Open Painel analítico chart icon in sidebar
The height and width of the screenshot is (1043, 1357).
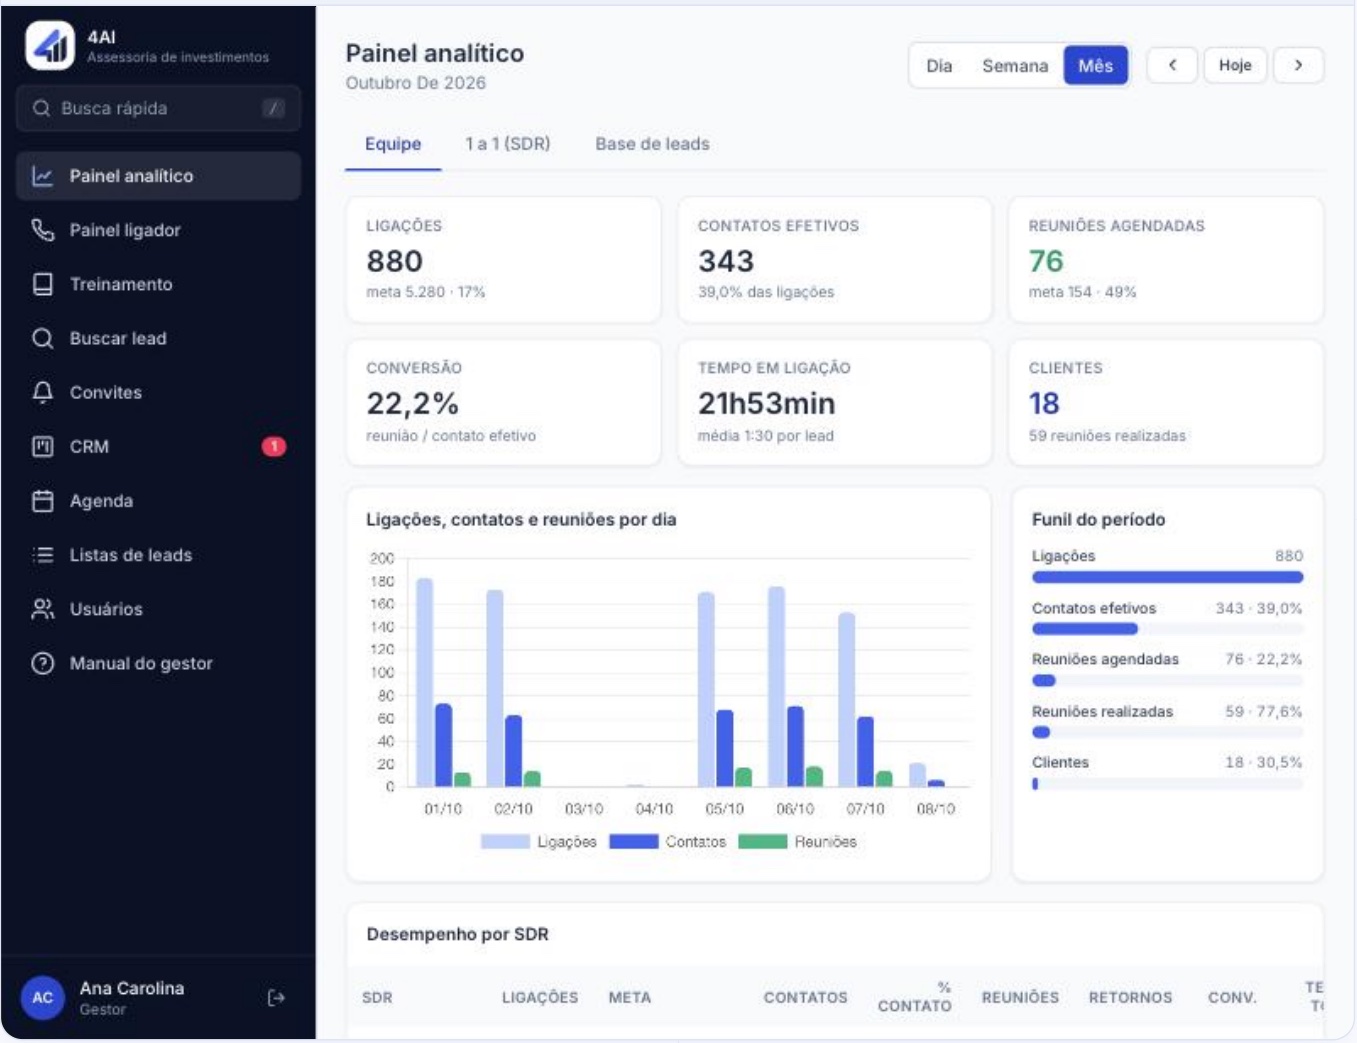[42, 176]
